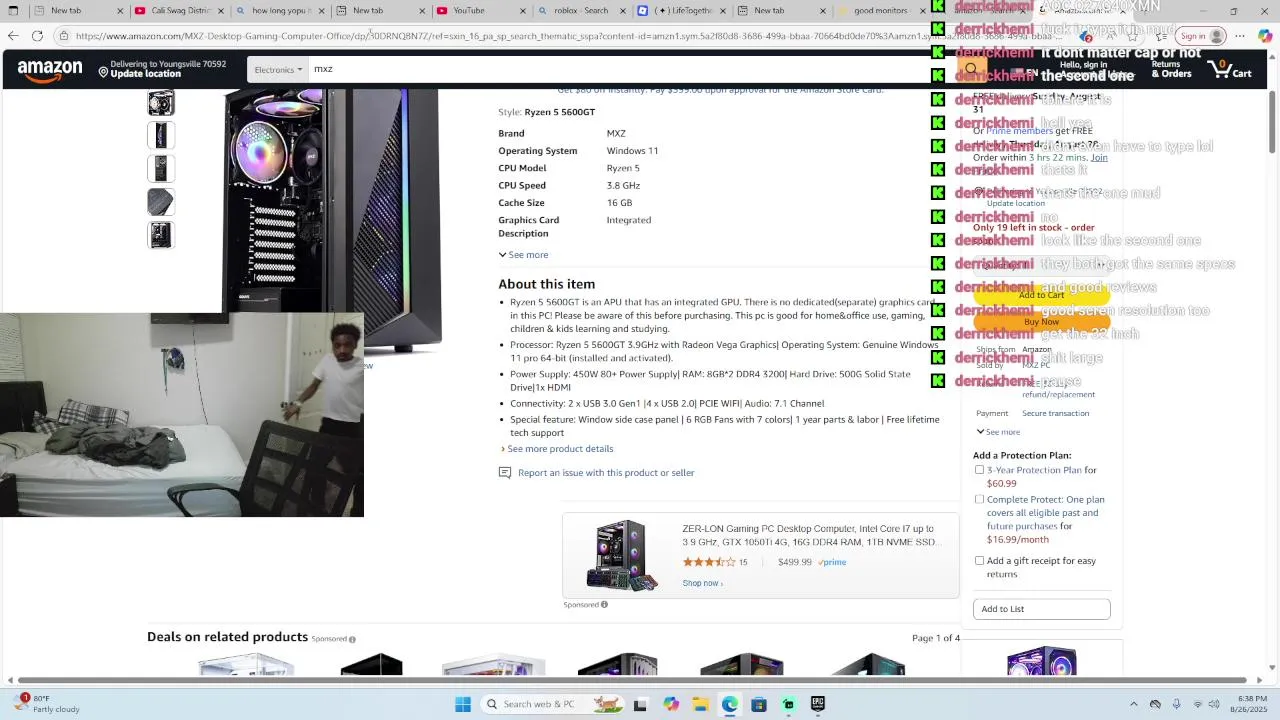The image size is (1280, 720).
Task: Open the Add to List dropdown
Action: click(x=1041, y=609)
